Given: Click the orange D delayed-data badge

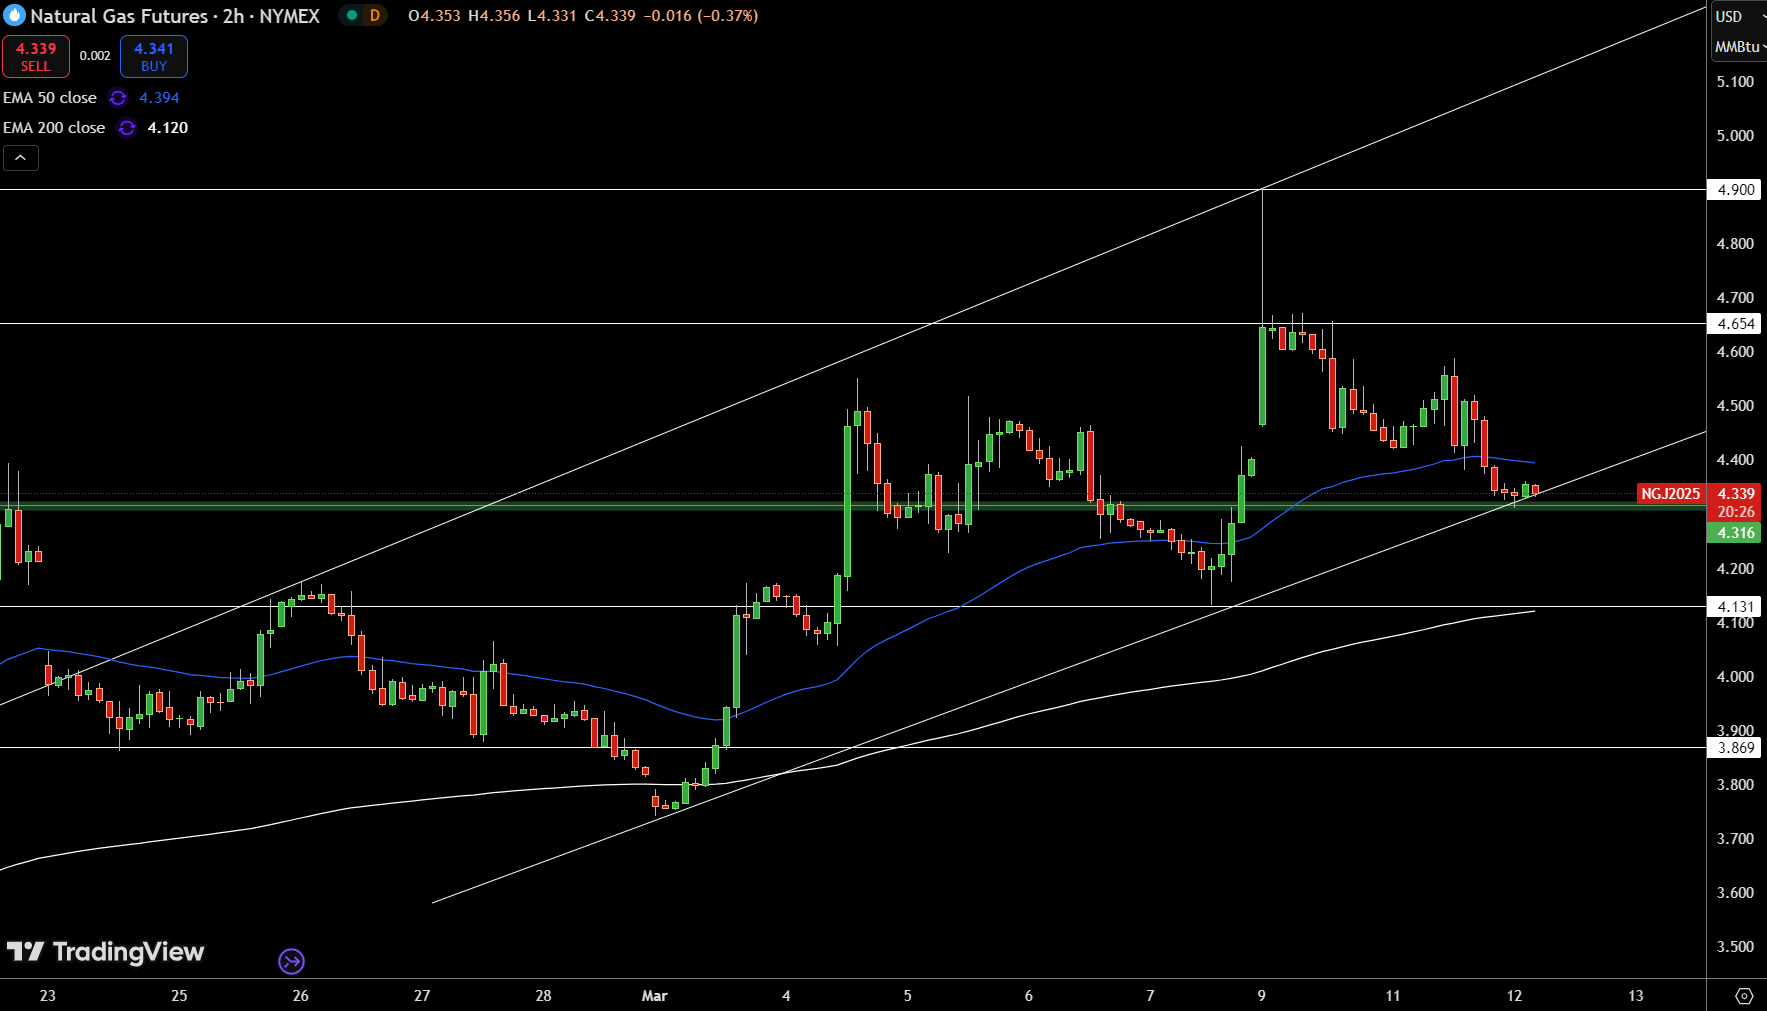Looking at the screenshot, I should pyautogui.click(x=375, y=16).
